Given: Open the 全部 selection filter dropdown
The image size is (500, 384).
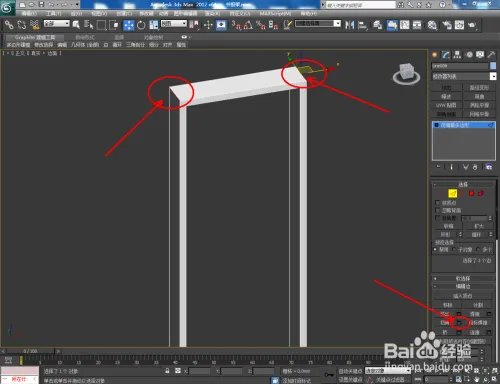Looking at the screenshot, I should [57, 24].
